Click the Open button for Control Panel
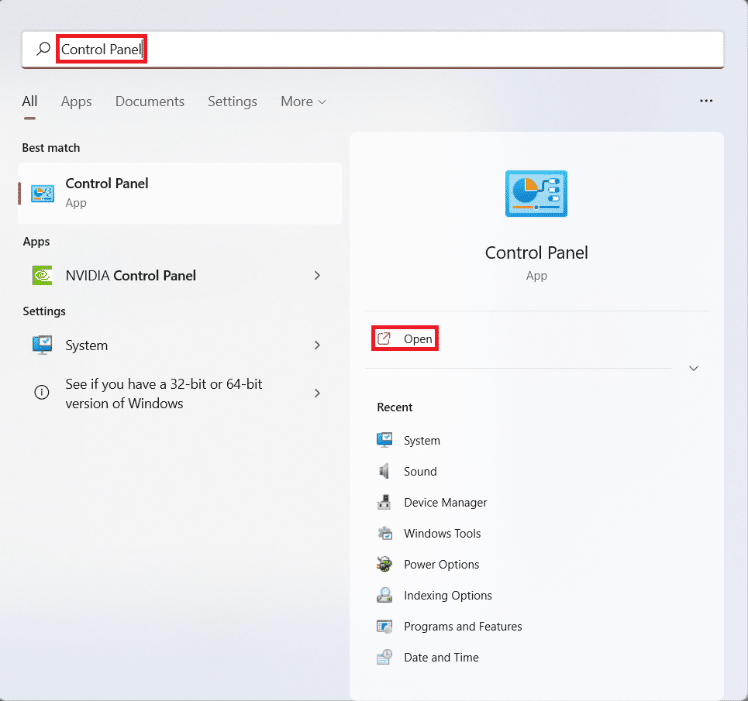Screen dimensions: 748x701 405,339
